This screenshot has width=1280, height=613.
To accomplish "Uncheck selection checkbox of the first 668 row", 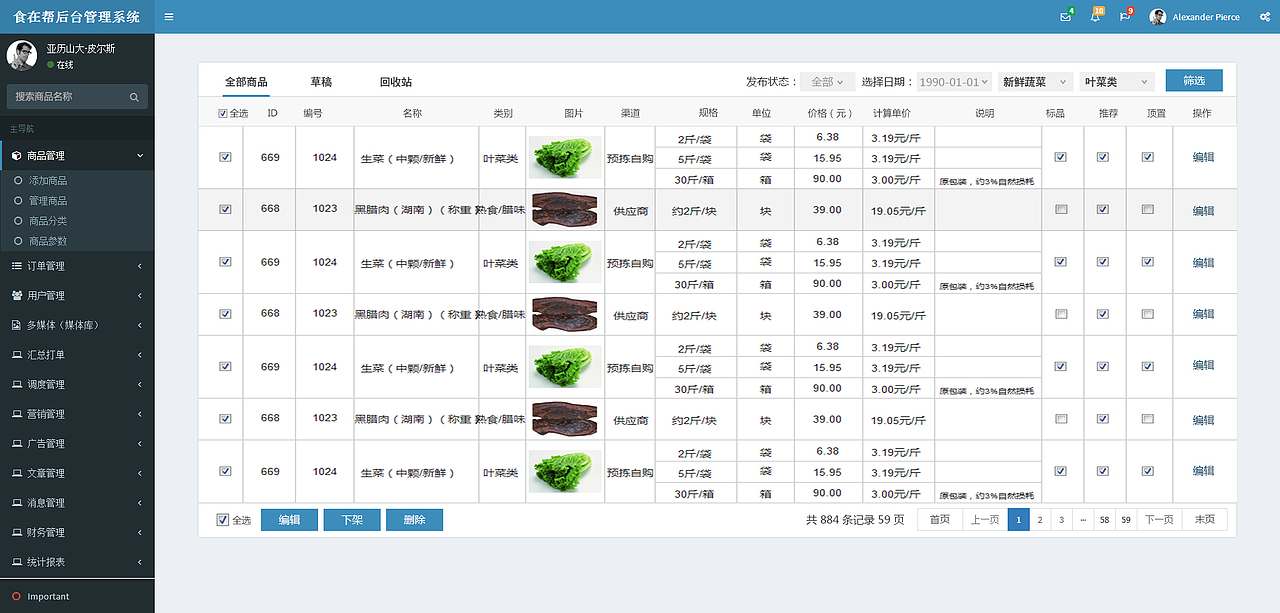I will pyautogui.click(x=225, y=209).
